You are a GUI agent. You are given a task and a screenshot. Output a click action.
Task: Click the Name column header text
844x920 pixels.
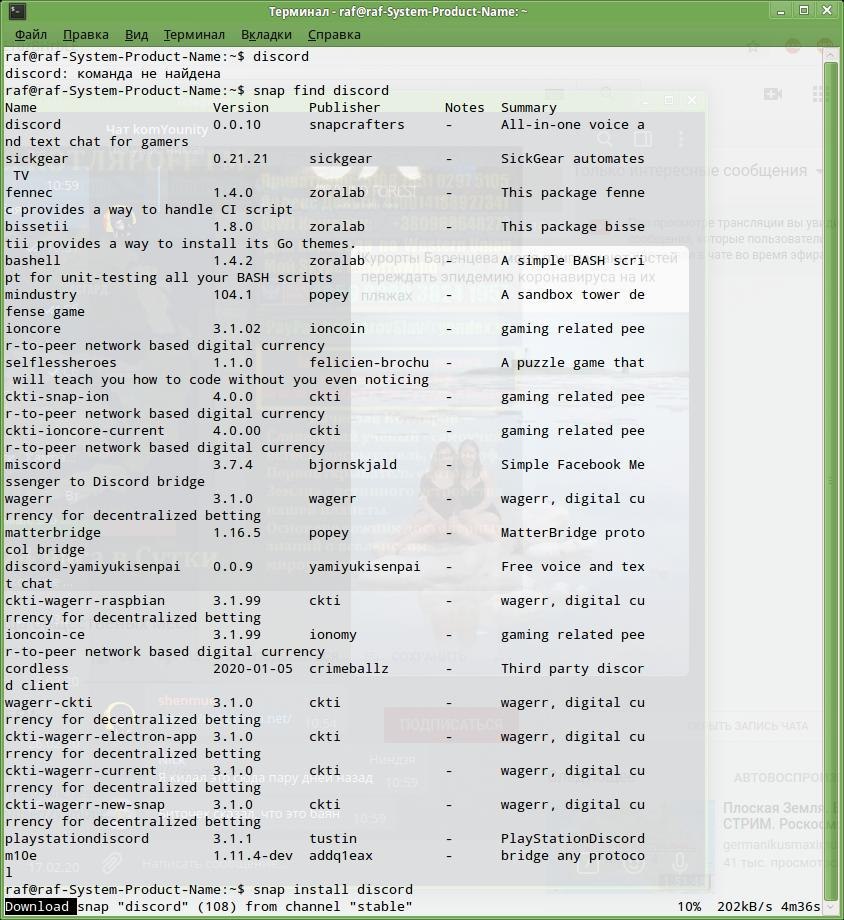coord(21,107)
